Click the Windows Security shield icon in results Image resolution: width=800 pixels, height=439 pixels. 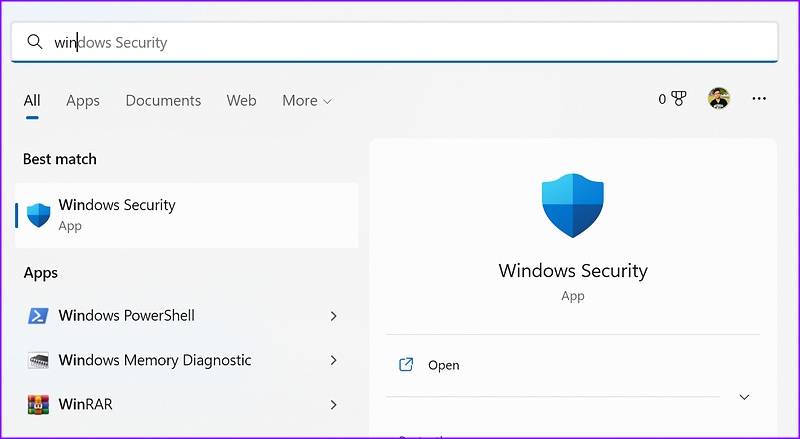tap(39, 215)
